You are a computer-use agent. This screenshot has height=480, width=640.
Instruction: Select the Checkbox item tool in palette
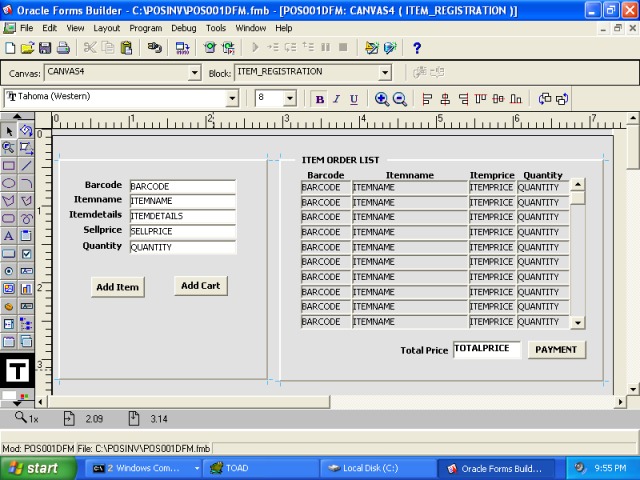coord(27,254)
